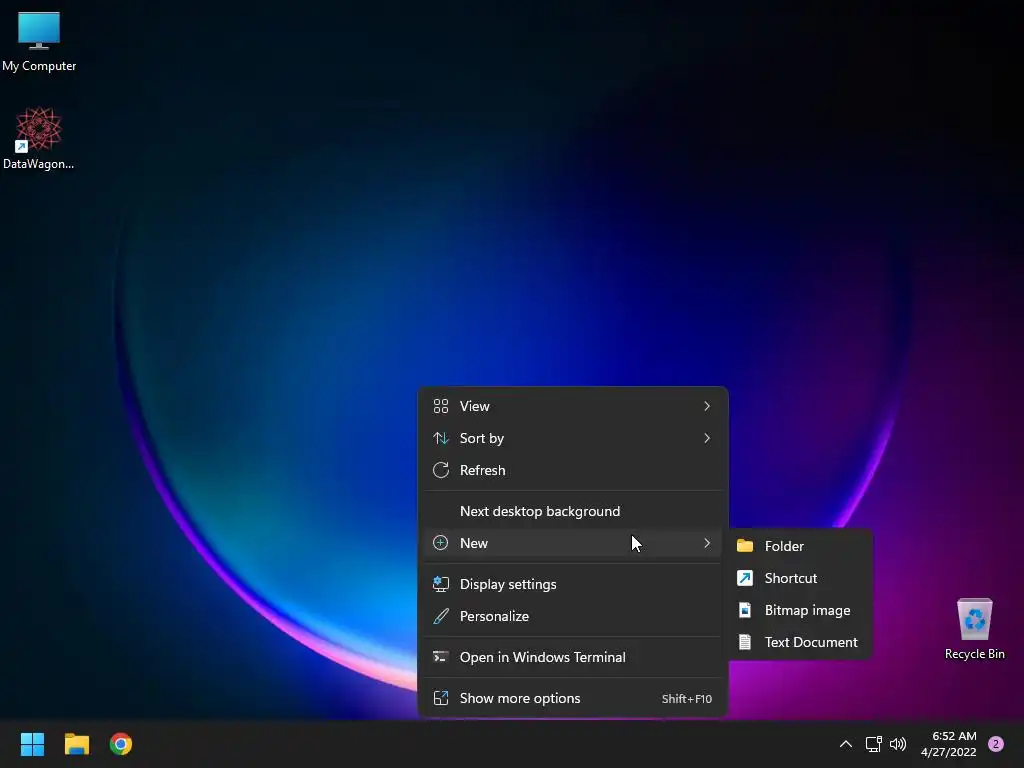1024x768 pixels.
Task: Open Display settings from the context menu
Action: point(572,584)
